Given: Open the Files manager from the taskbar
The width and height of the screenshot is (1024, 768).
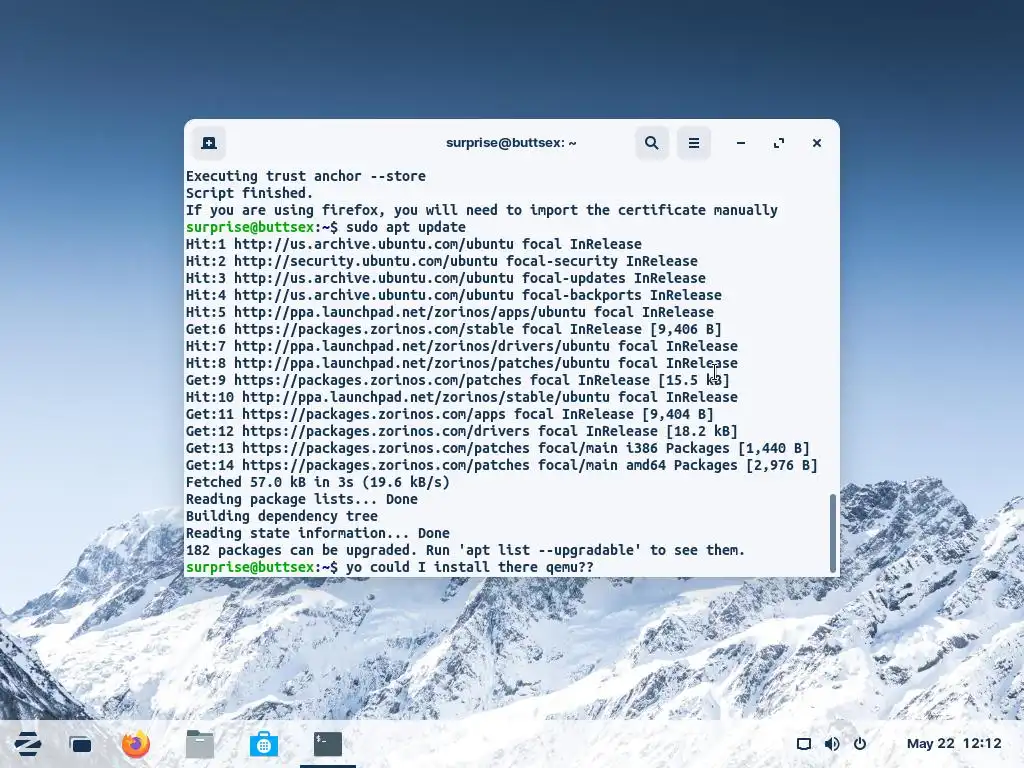Looking at the screenshot, I should tap(200, 744).
